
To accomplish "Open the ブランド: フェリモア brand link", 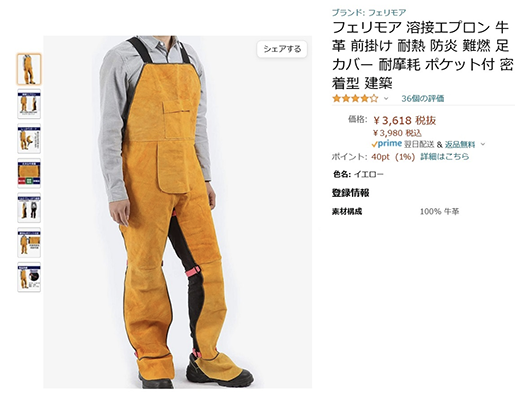I will (369, 13).
